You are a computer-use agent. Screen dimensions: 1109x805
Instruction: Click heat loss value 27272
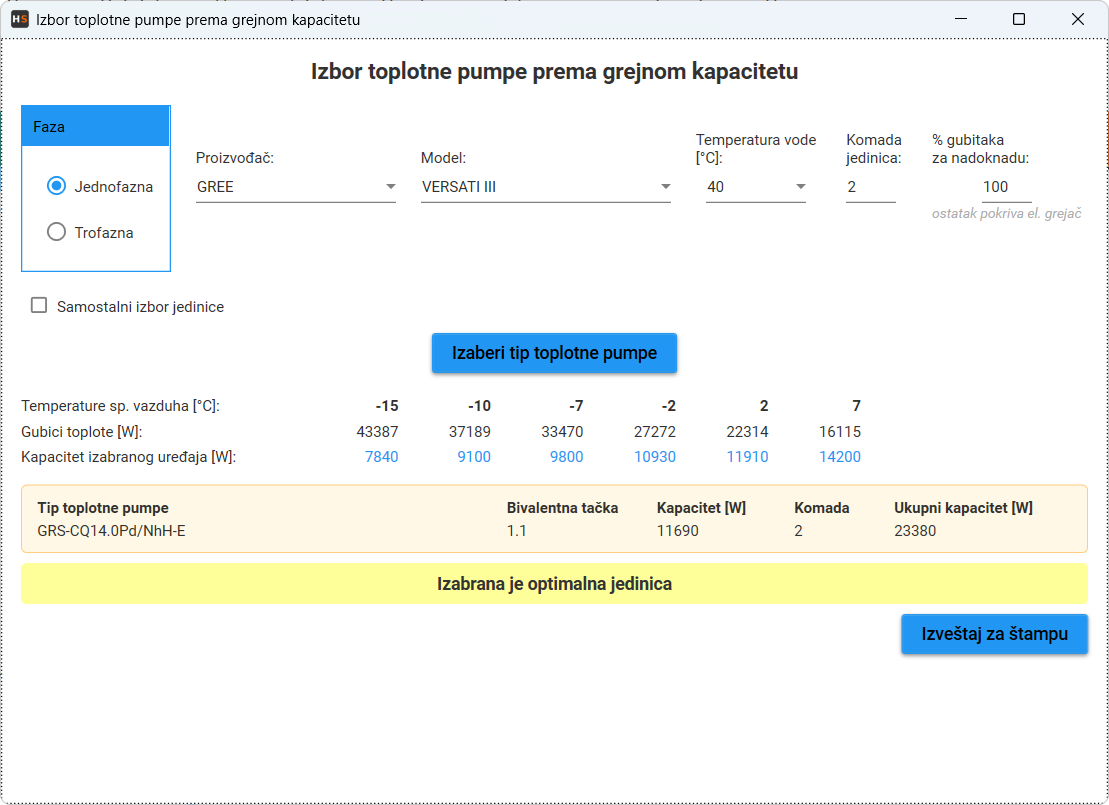point(655,432)
